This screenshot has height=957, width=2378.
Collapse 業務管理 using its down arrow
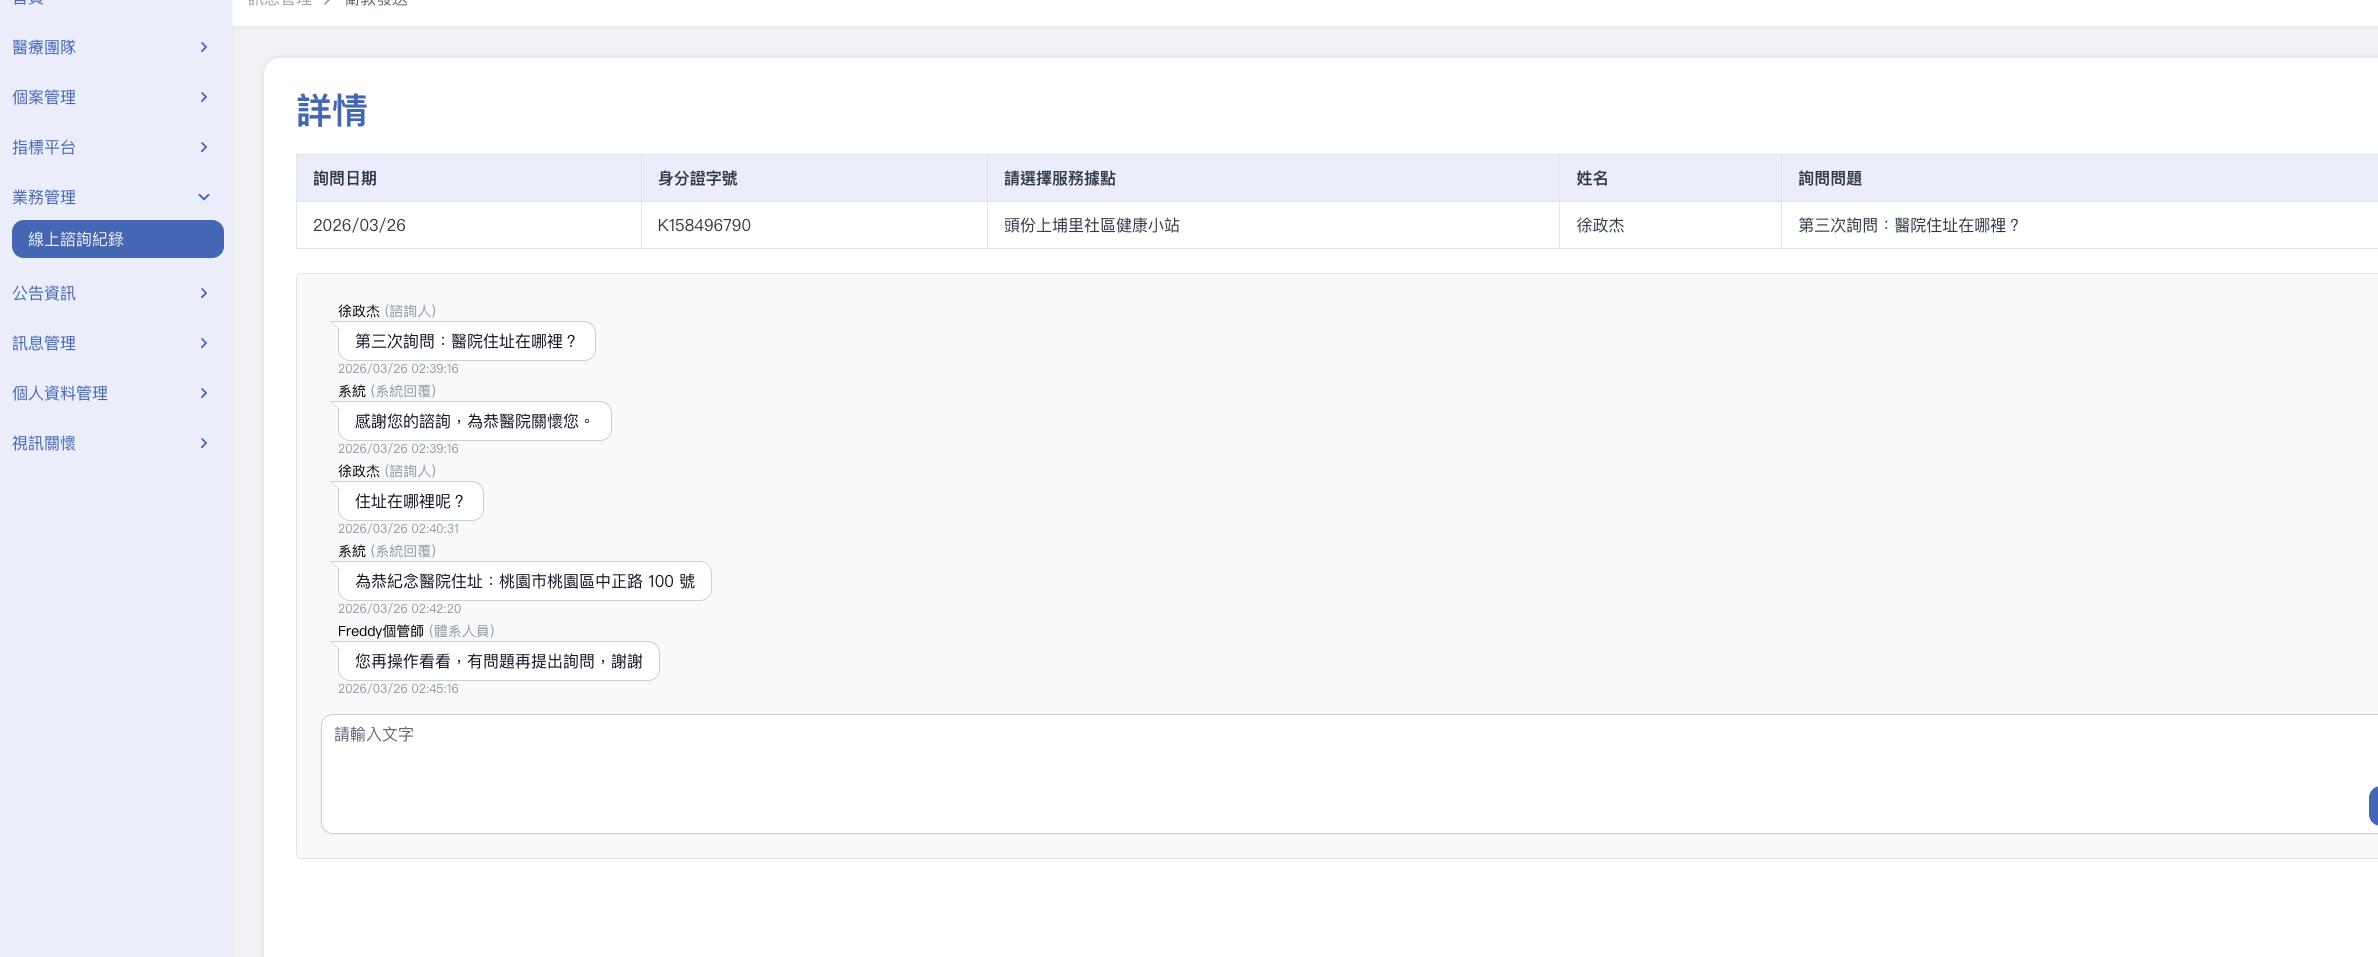(x=204, y=197)
